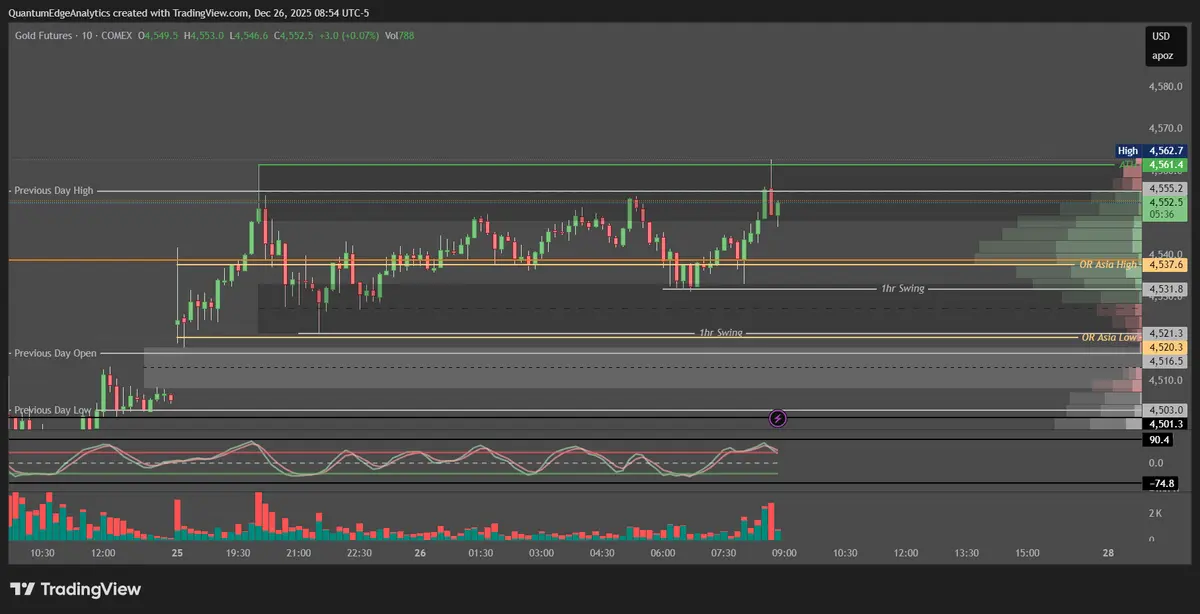
Task: Click the green 4,561.4 price label
Action: click(x=1166, y=164)
